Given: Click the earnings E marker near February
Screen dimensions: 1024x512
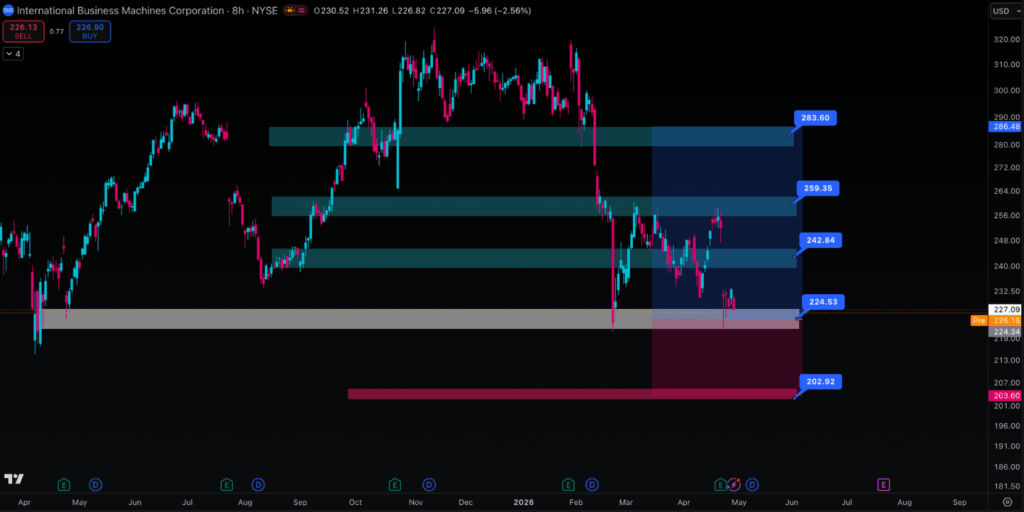Looking at the screenshot, I should 568,485.
